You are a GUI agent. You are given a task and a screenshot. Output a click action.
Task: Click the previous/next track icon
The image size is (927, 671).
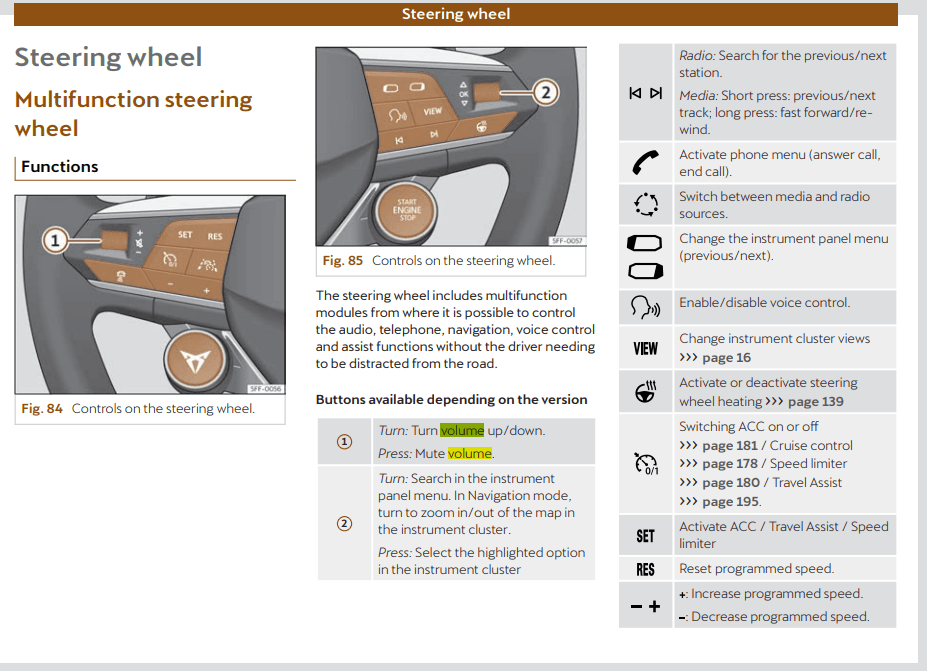click(x=645, y=93)
